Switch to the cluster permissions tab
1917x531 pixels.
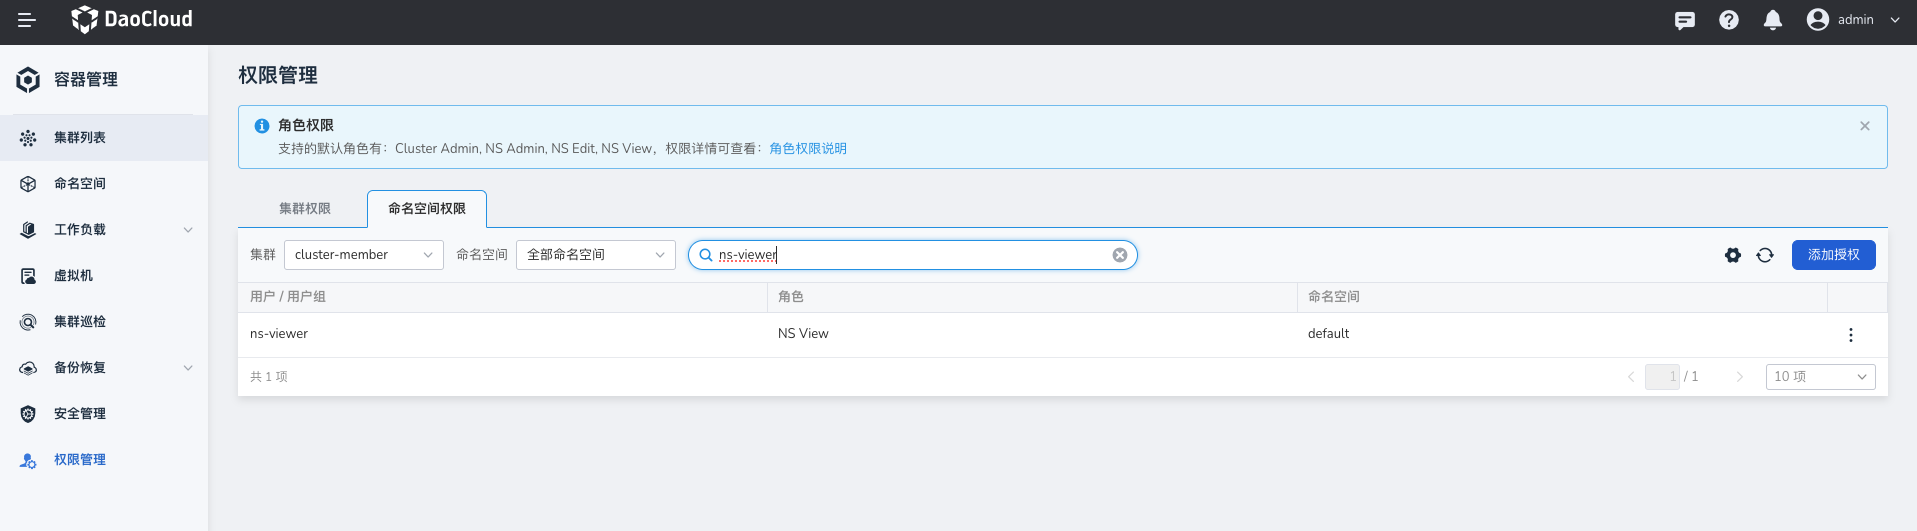coord(305,209)
